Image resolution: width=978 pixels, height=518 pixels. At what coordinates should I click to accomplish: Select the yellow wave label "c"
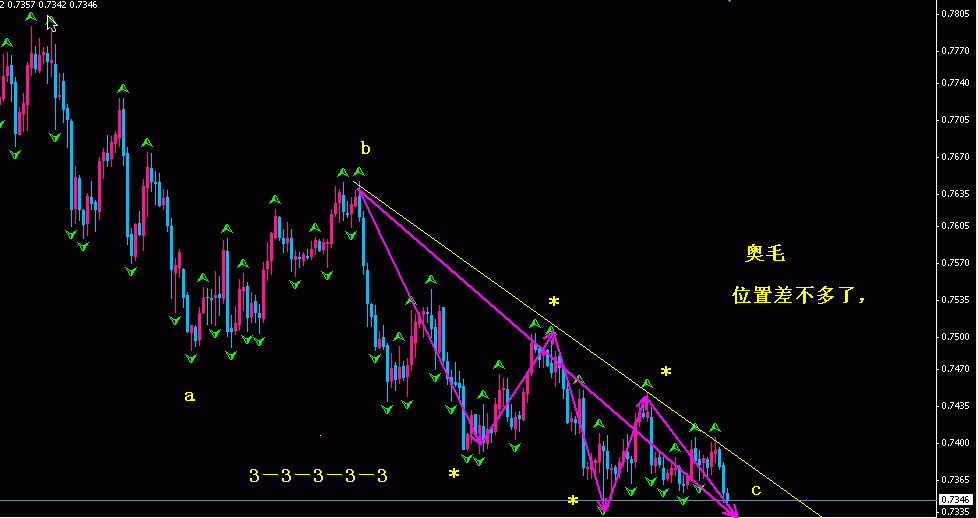coord(756,491)
